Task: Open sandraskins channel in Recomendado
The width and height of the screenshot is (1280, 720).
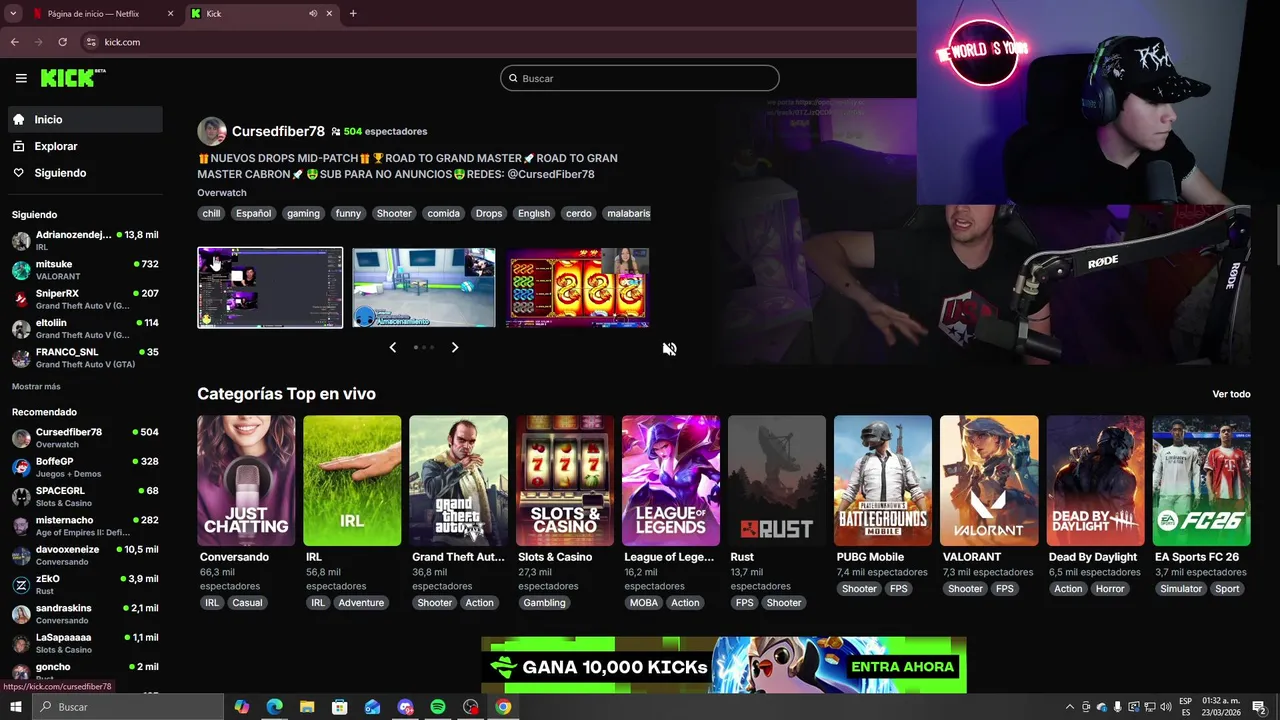Action: tap(85, 614)
